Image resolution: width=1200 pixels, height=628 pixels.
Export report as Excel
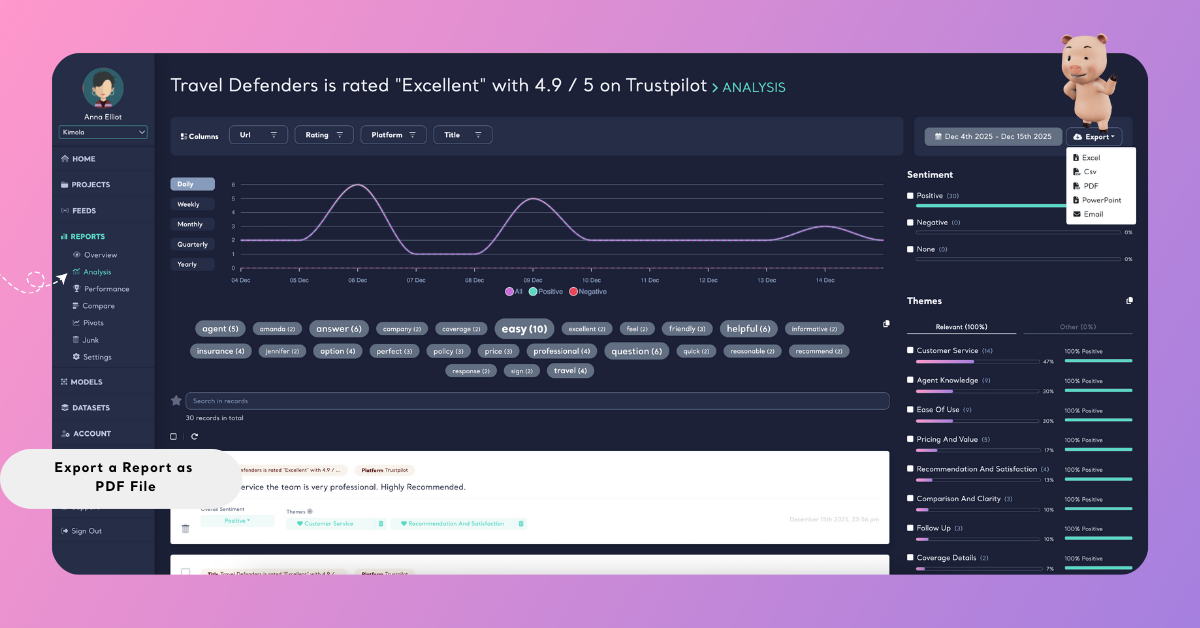[1086, 158]
